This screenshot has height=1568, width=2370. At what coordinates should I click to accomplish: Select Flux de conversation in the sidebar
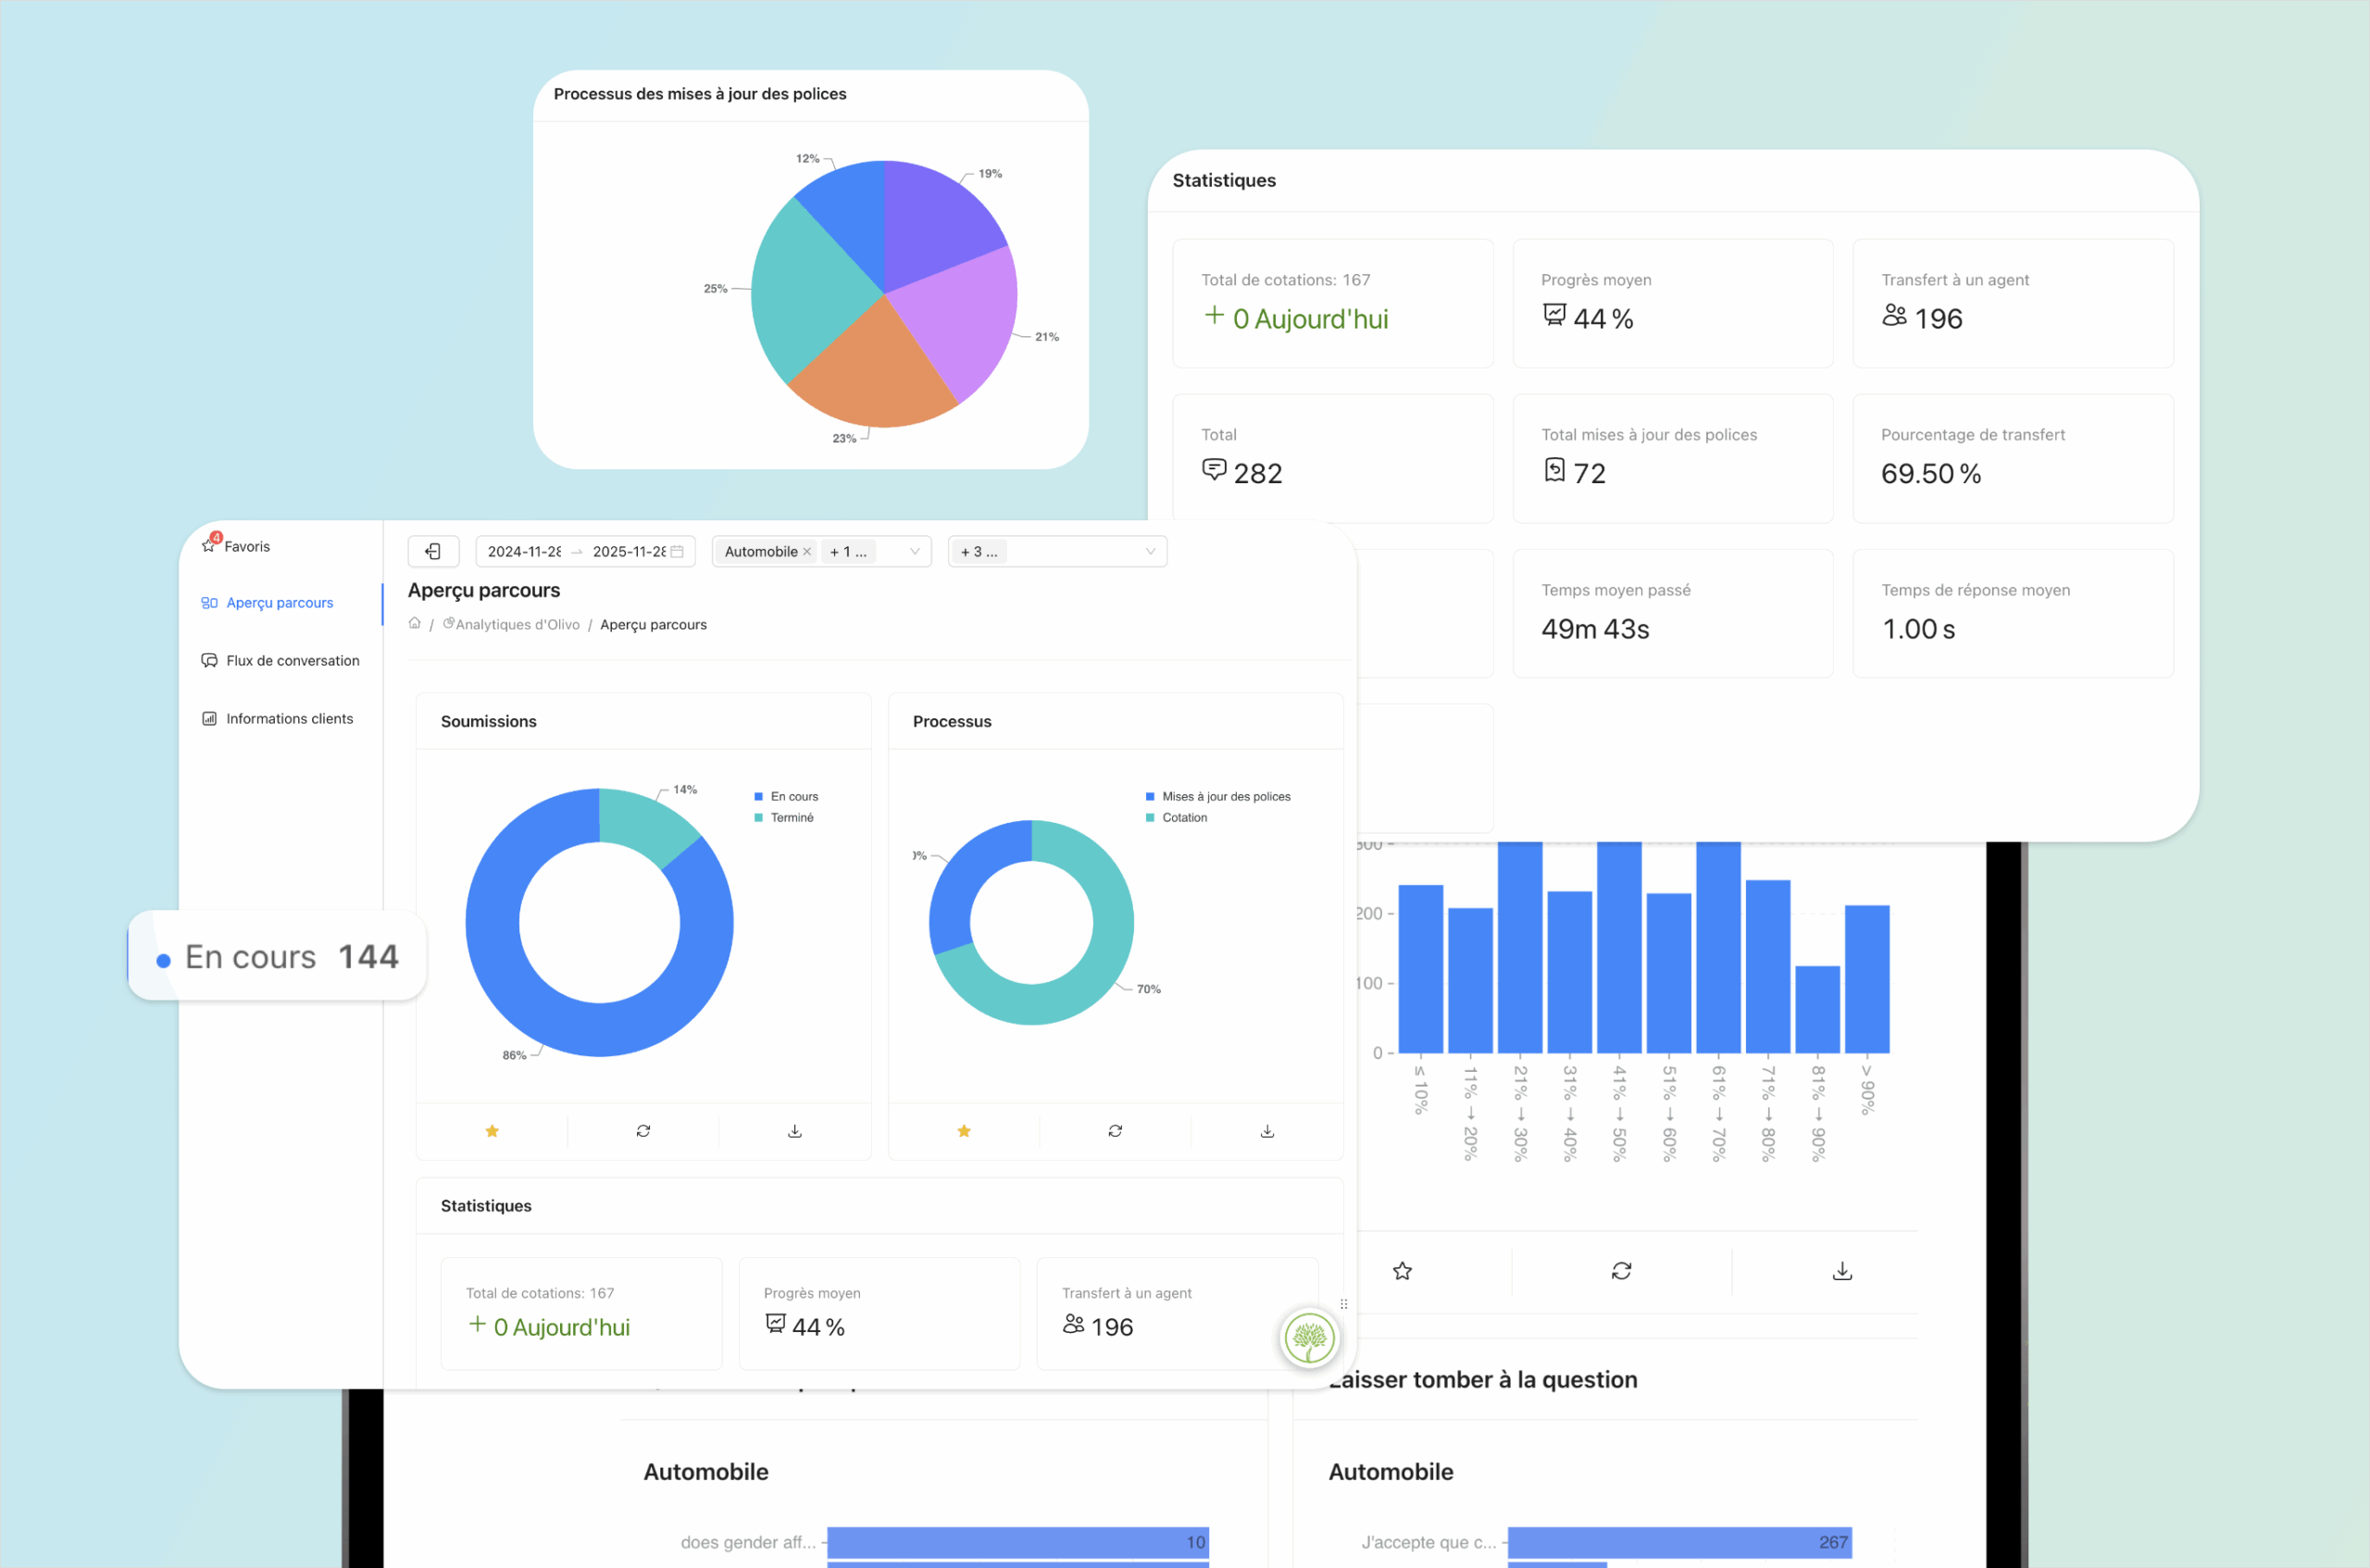point(292,660)
